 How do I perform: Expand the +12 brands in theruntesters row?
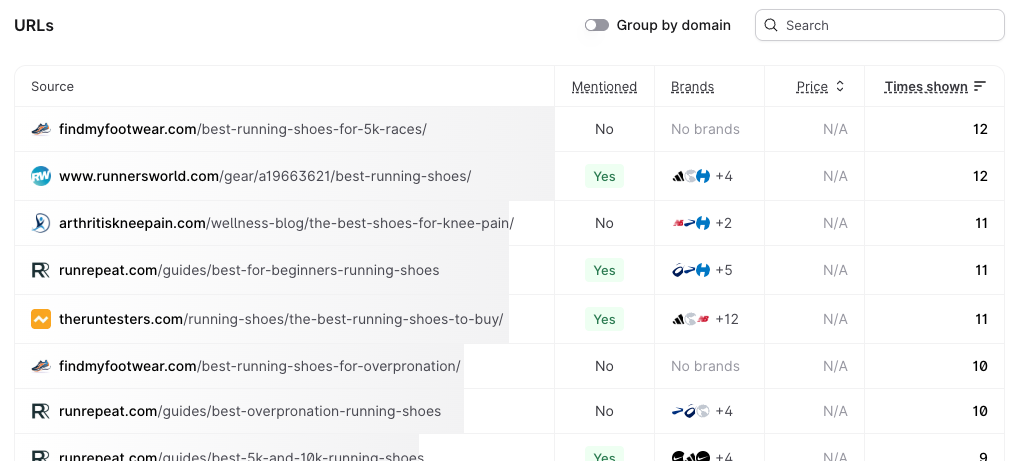point(727,319)
